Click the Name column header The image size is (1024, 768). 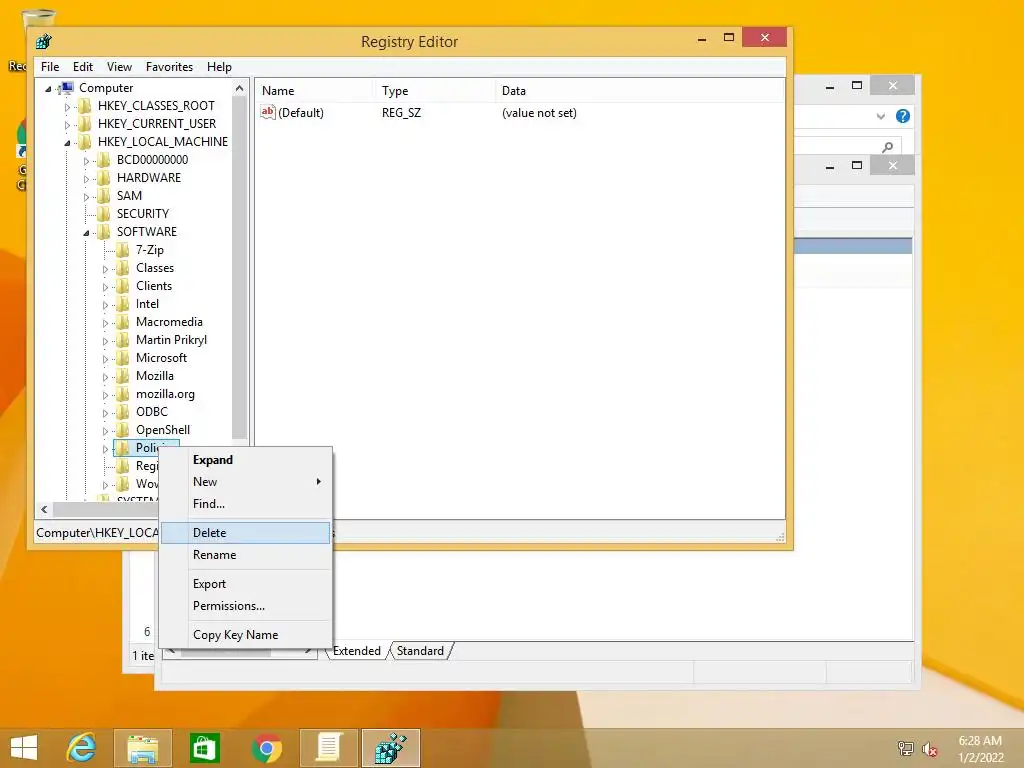coord(314,91)
